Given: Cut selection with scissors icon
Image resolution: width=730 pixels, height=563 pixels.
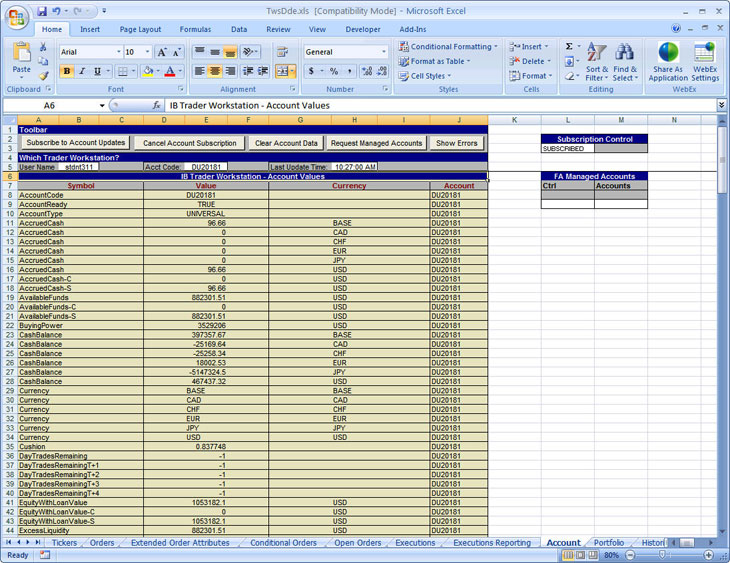Looking at the screenshot, I should tap(43, 47).
